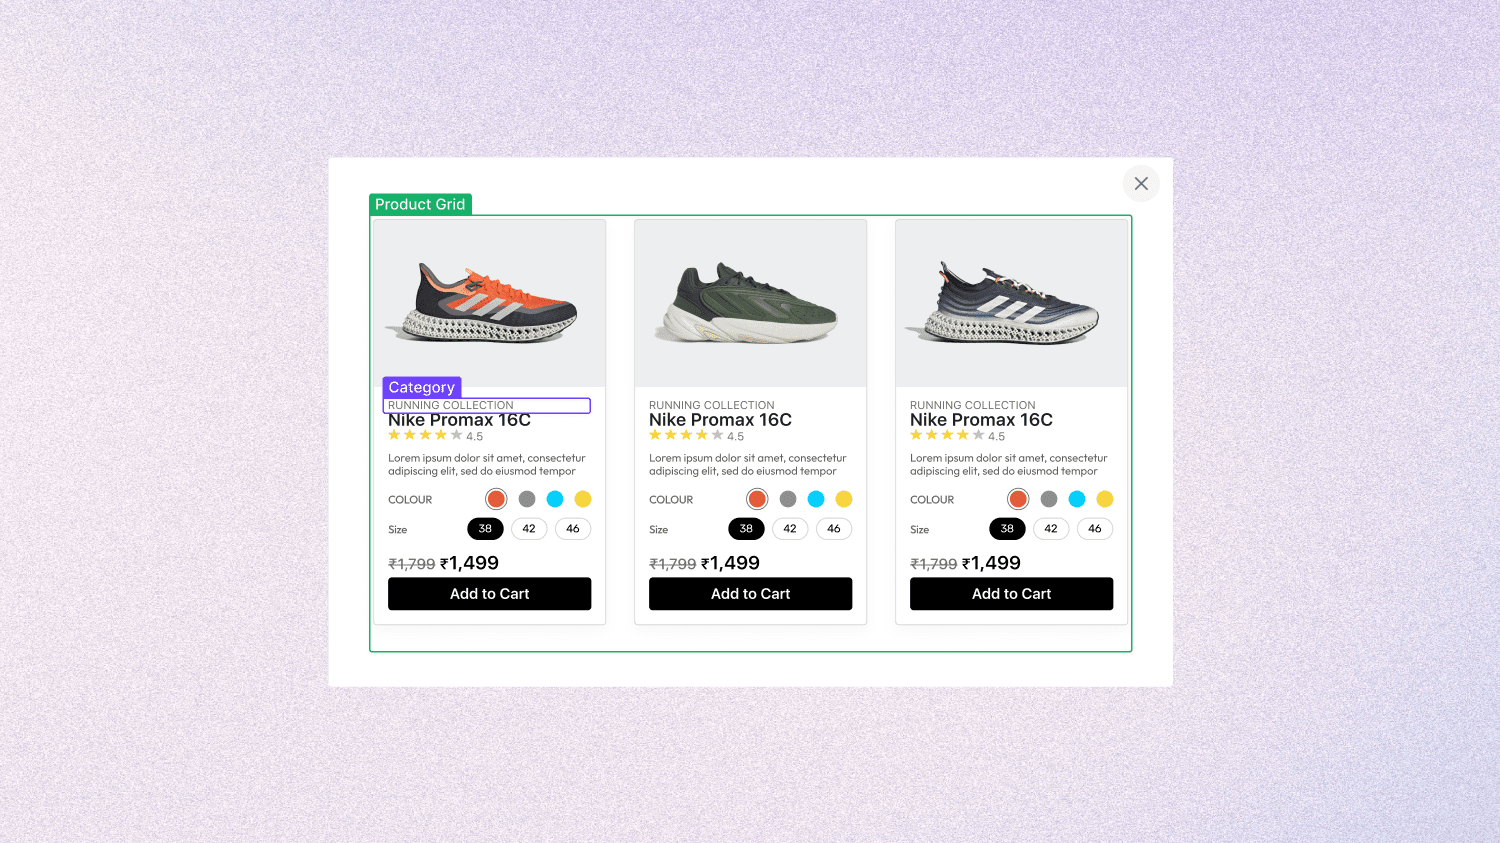
Task: Add the orange shoe to cart
Action: coord(489,594)
